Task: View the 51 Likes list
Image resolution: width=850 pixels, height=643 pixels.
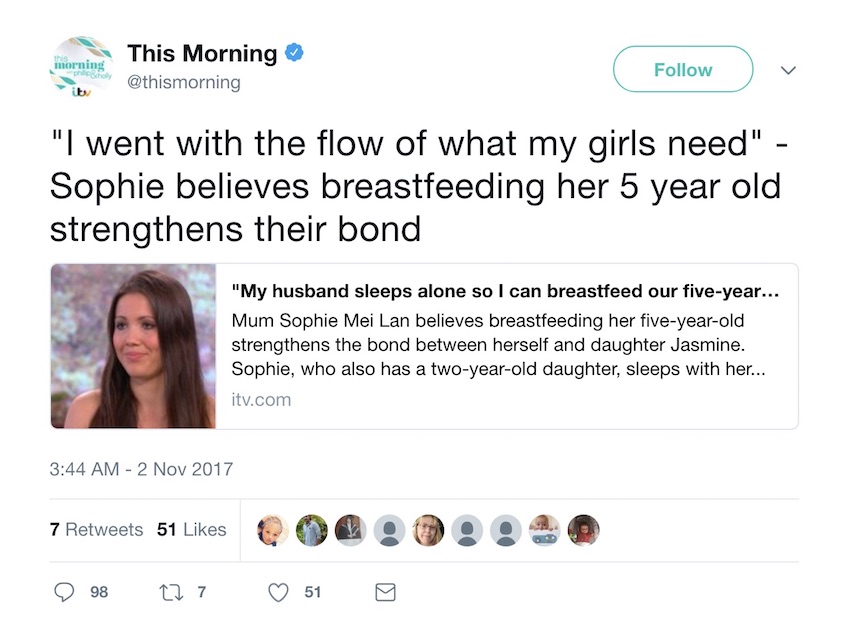Action: click(191, 529)
